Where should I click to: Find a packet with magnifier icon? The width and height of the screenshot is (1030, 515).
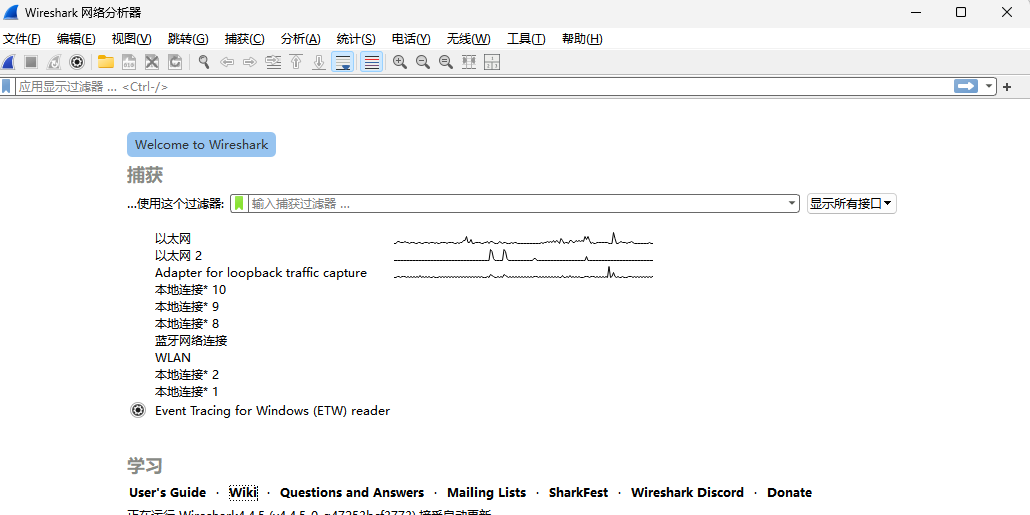click(x=204, y=62)
